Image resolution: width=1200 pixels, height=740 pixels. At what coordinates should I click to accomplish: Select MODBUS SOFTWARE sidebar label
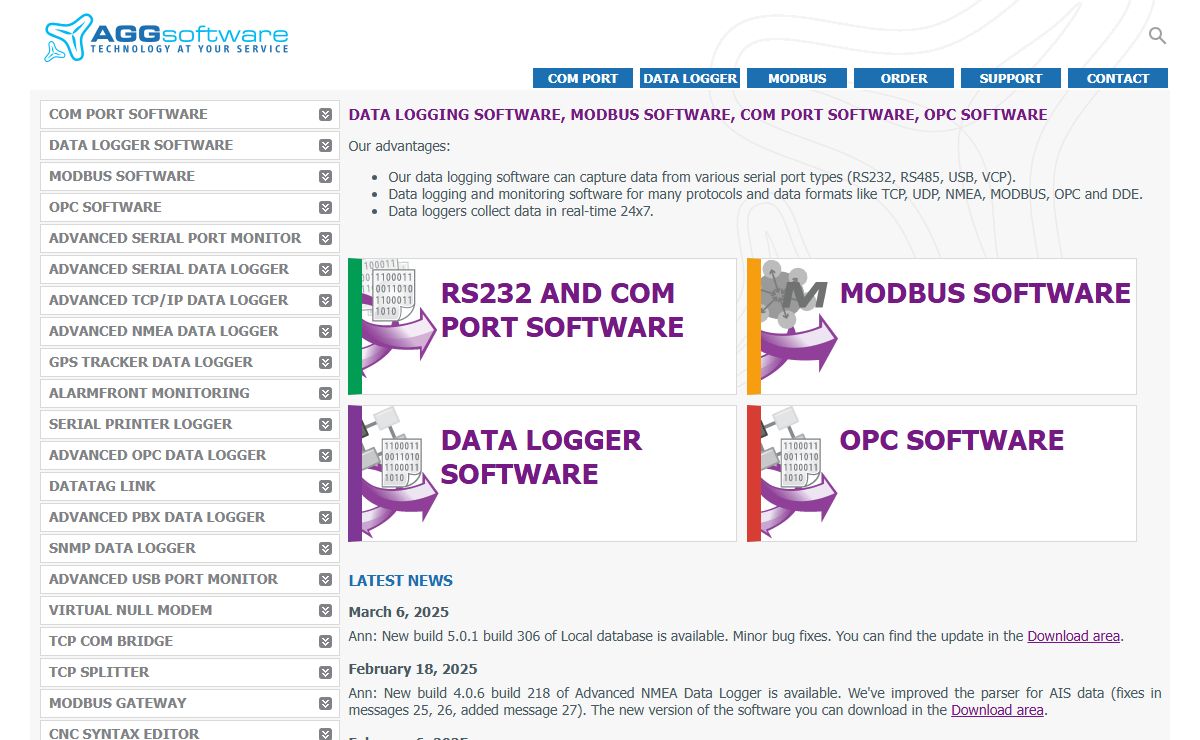(122, 176)
